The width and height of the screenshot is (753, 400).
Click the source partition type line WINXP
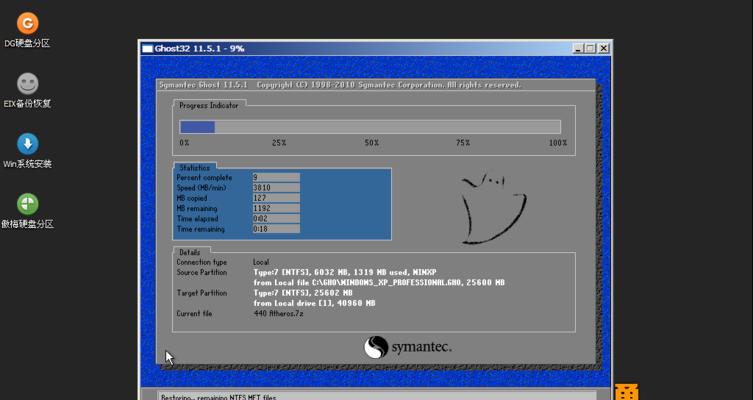[345, 272]
